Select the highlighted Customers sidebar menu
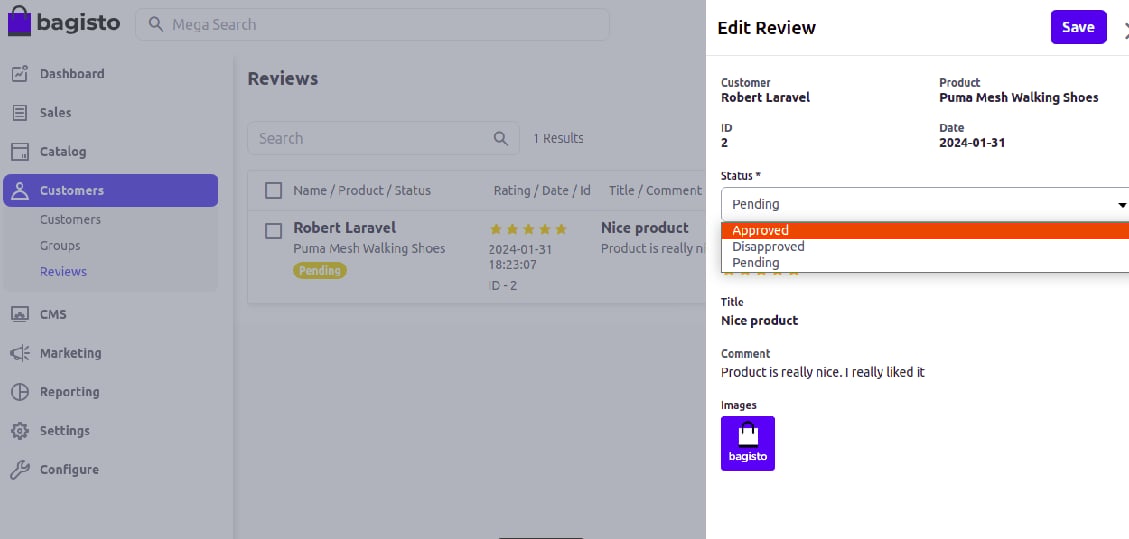The image size is (1129, 539). [x=110, y=191]
